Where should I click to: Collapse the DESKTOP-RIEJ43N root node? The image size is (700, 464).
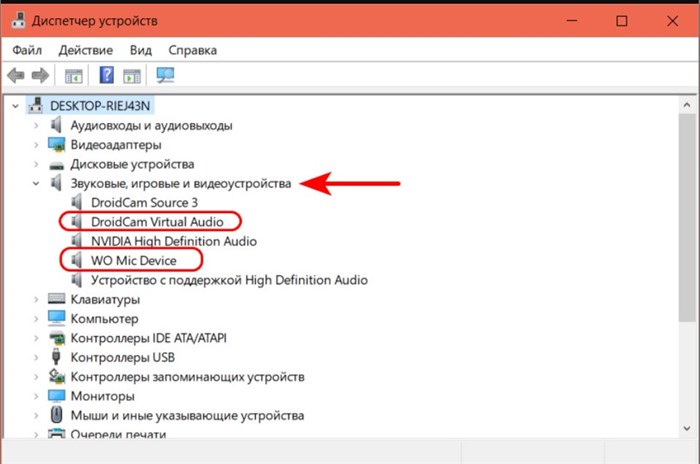coord(16,106)
